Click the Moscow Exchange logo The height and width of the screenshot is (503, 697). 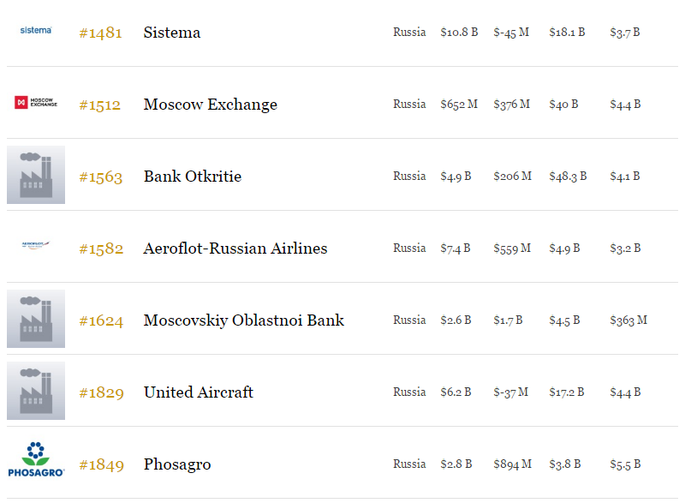(x=36, y=103)
